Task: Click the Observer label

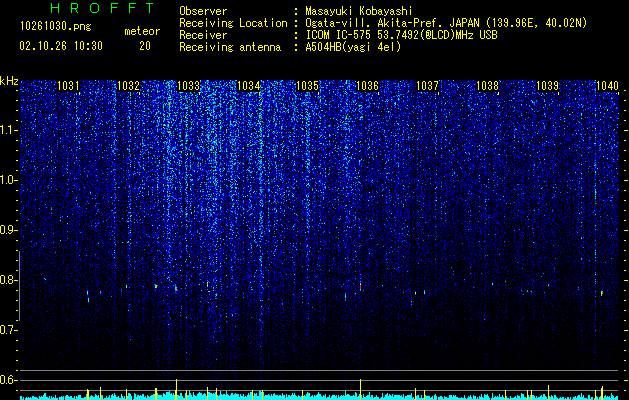Action: point(203,11)
